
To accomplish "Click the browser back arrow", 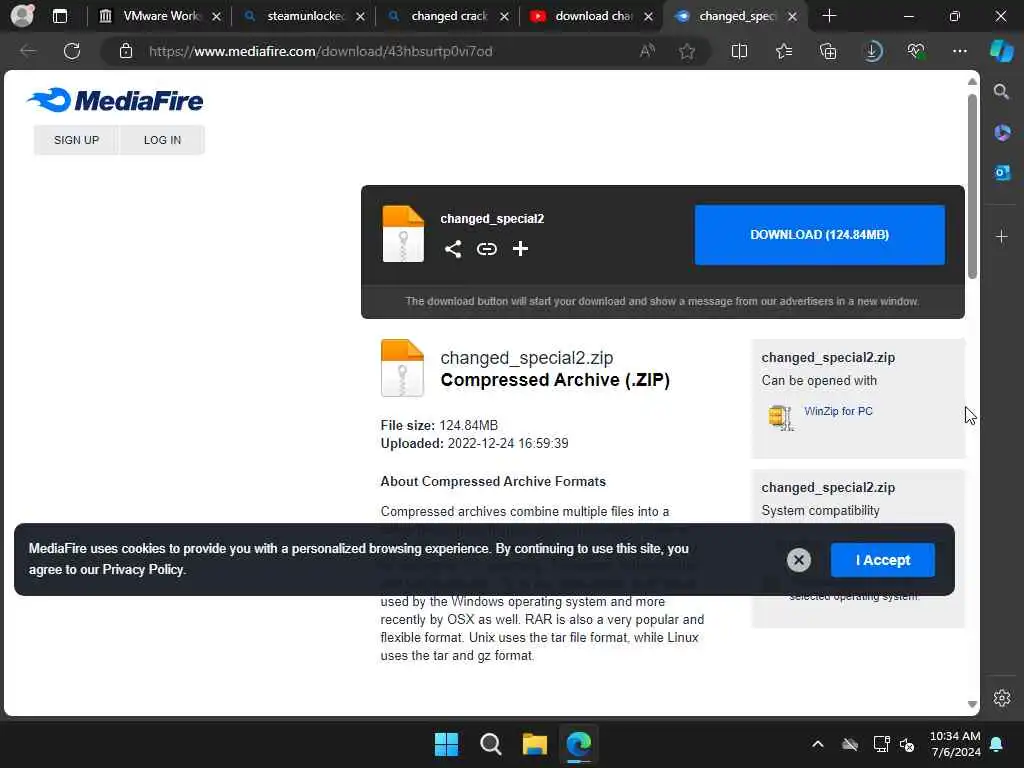I will [x=27, y=51].
